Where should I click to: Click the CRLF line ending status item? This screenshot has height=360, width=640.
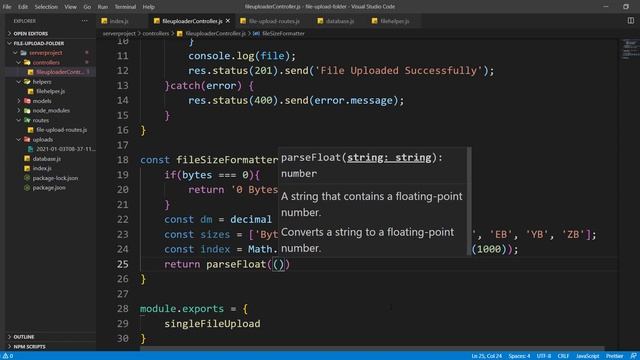tap(563, 356)
